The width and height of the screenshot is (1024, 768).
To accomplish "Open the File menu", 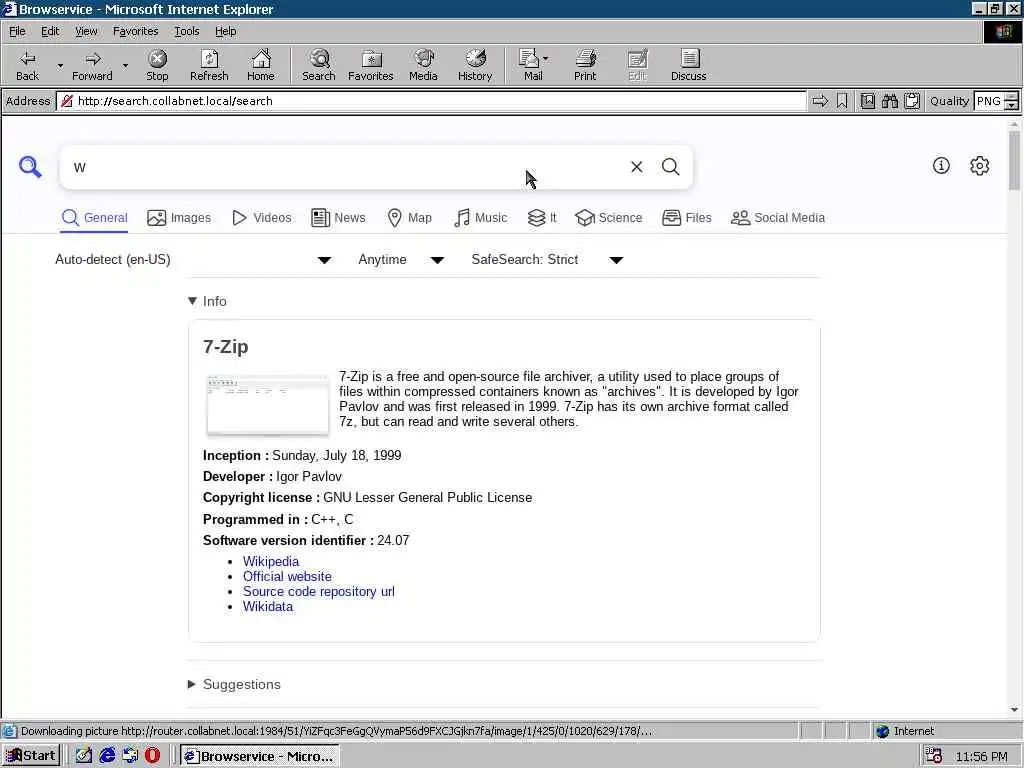I will [x=17, y=31].
